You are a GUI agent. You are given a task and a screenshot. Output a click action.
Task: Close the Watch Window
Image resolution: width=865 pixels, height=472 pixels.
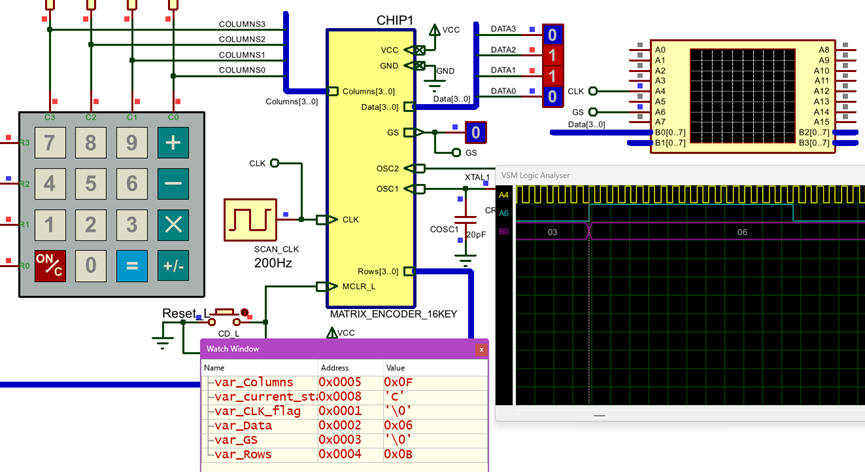(481, 349)
